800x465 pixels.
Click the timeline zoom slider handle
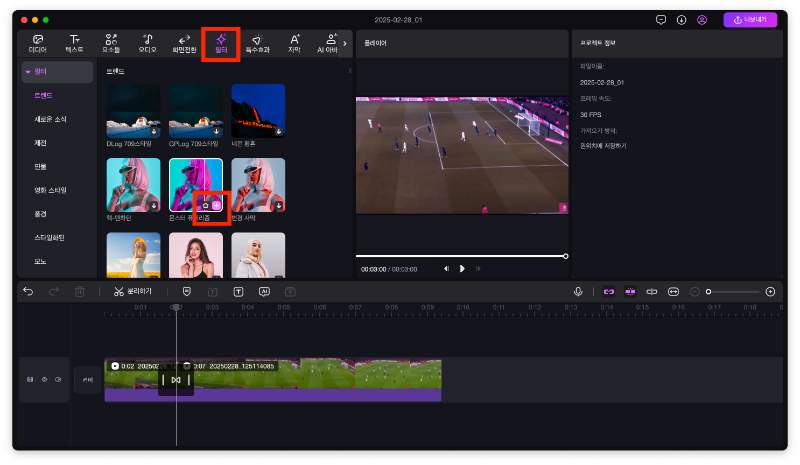click(x=708, y=291)
